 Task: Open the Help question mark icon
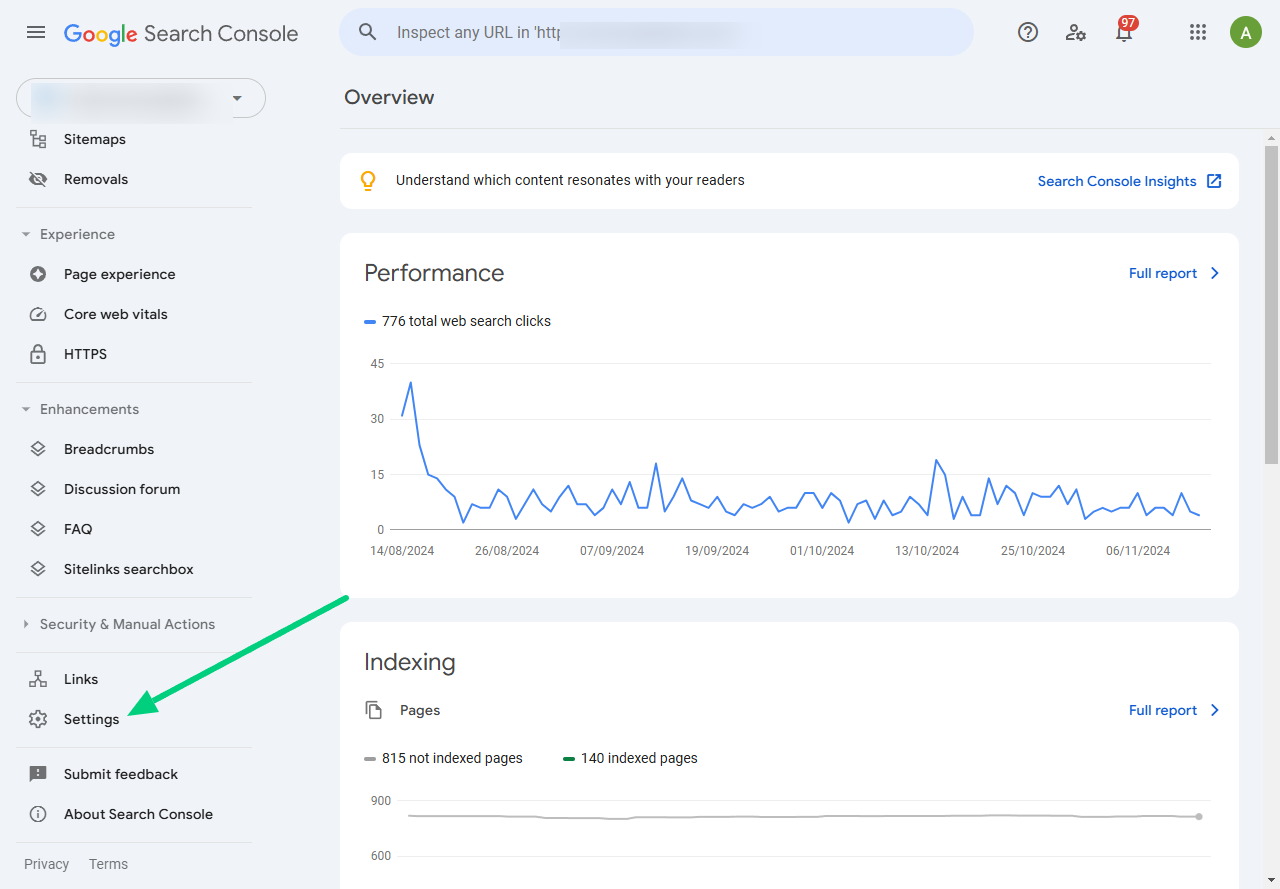[1028, 32]
